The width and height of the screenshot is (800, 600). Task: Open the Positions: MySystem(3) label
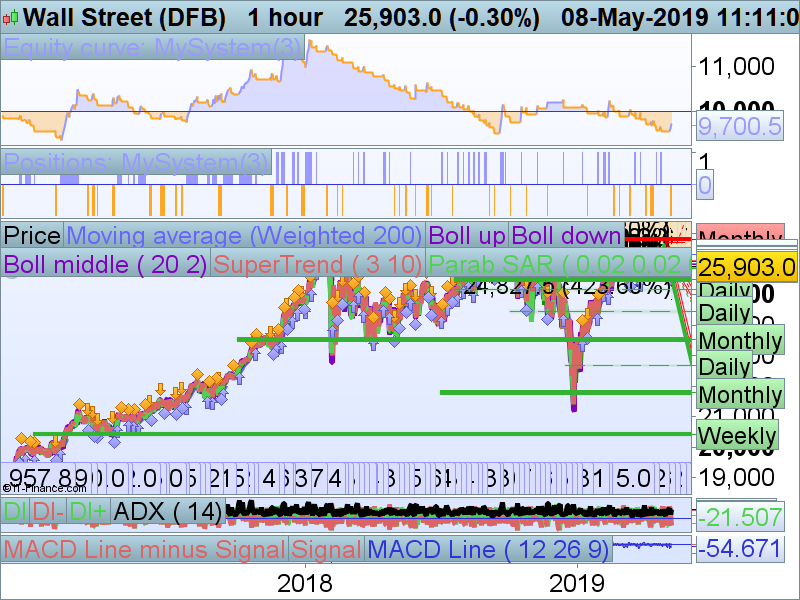(x=136, y=163)
